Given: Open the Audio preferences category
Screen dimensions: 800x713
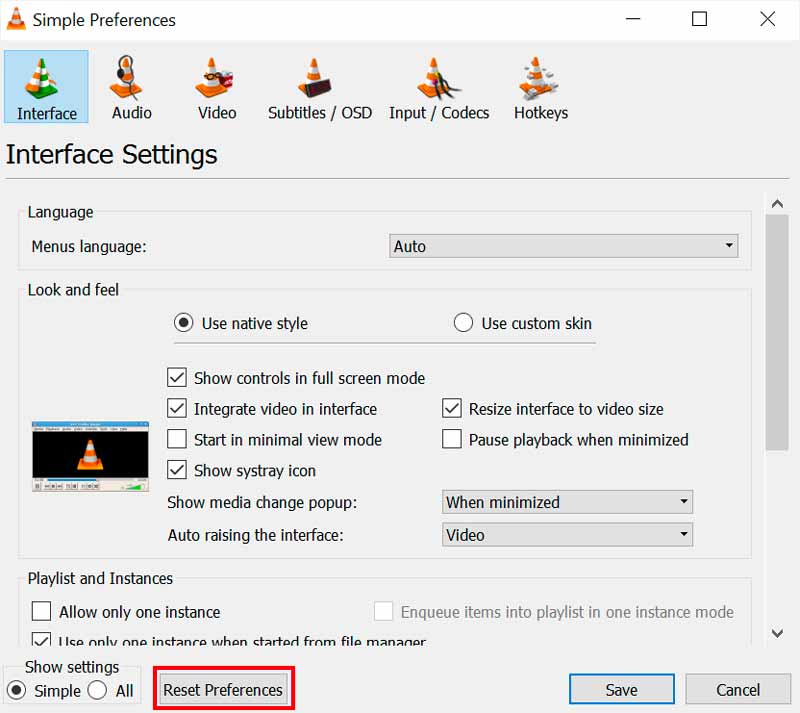Looking at the screenshot, I should click(x=131, y=88).
